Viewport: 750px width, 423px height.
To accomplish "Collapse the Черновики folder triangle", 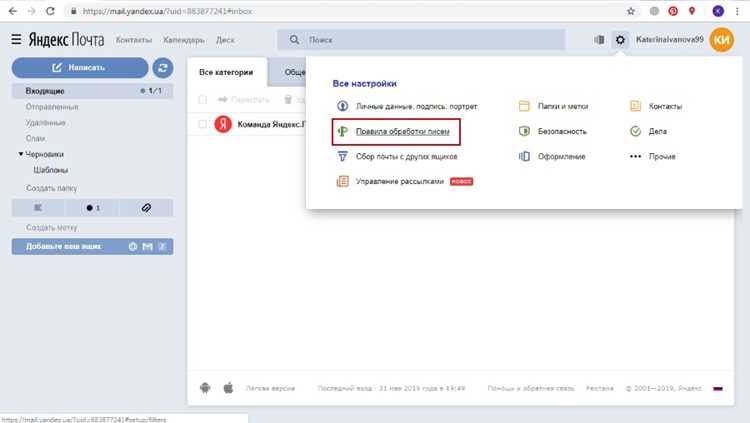I will click(21, 154).
